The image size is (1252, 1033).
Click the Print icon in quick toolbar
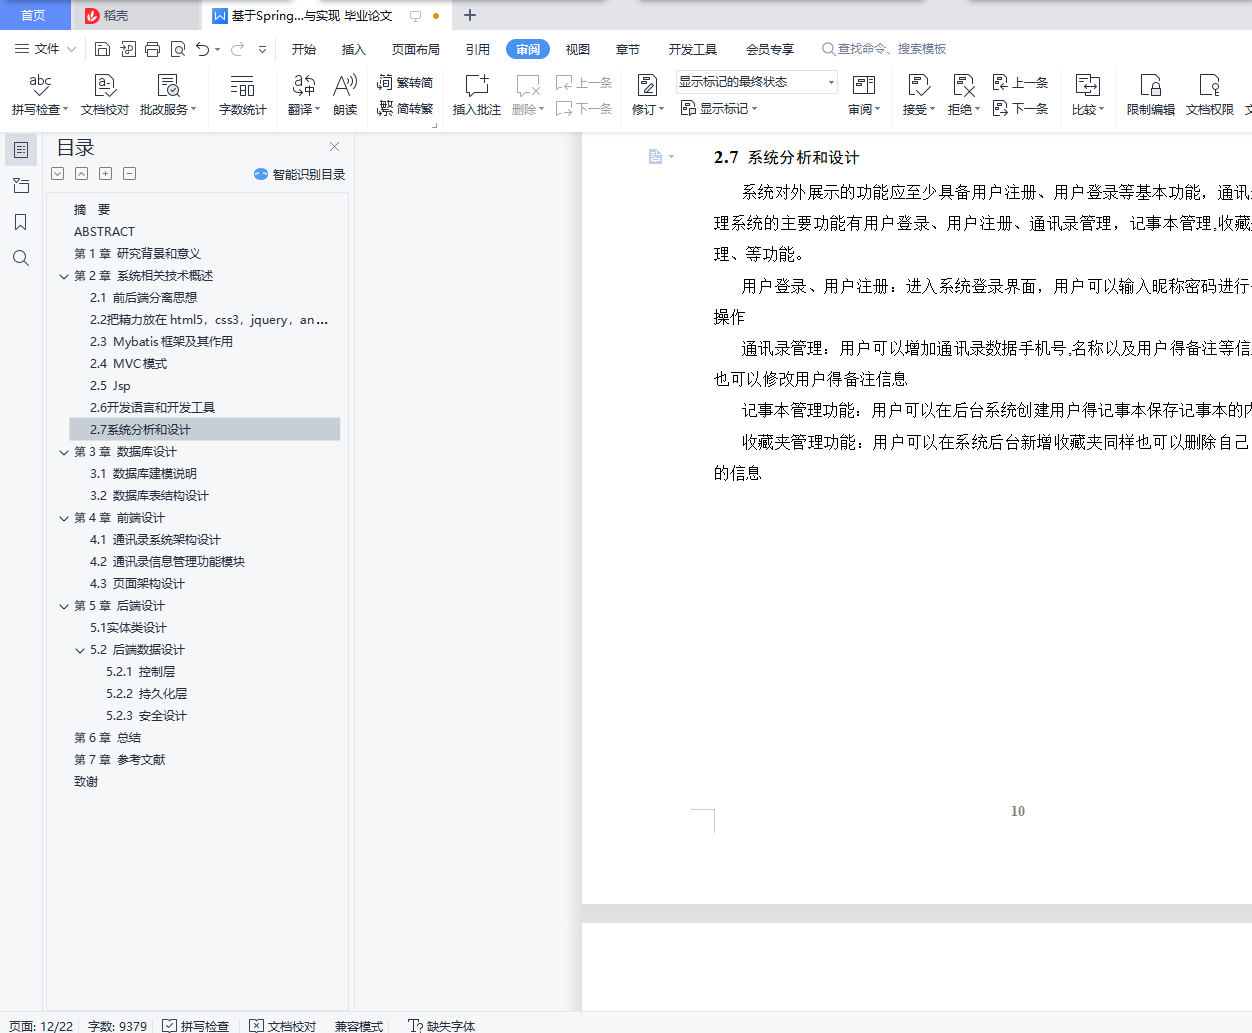coord(152,49)
